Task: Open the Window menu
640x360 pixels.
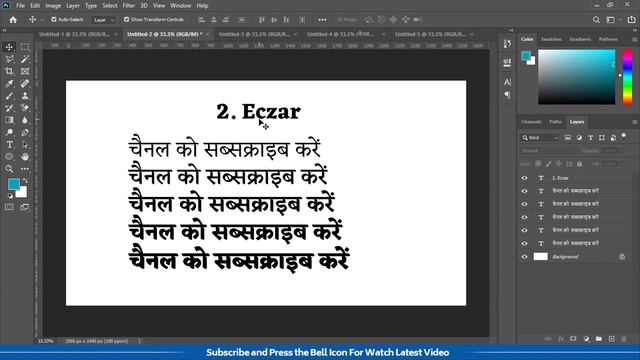Action: (x=180, y=6)
